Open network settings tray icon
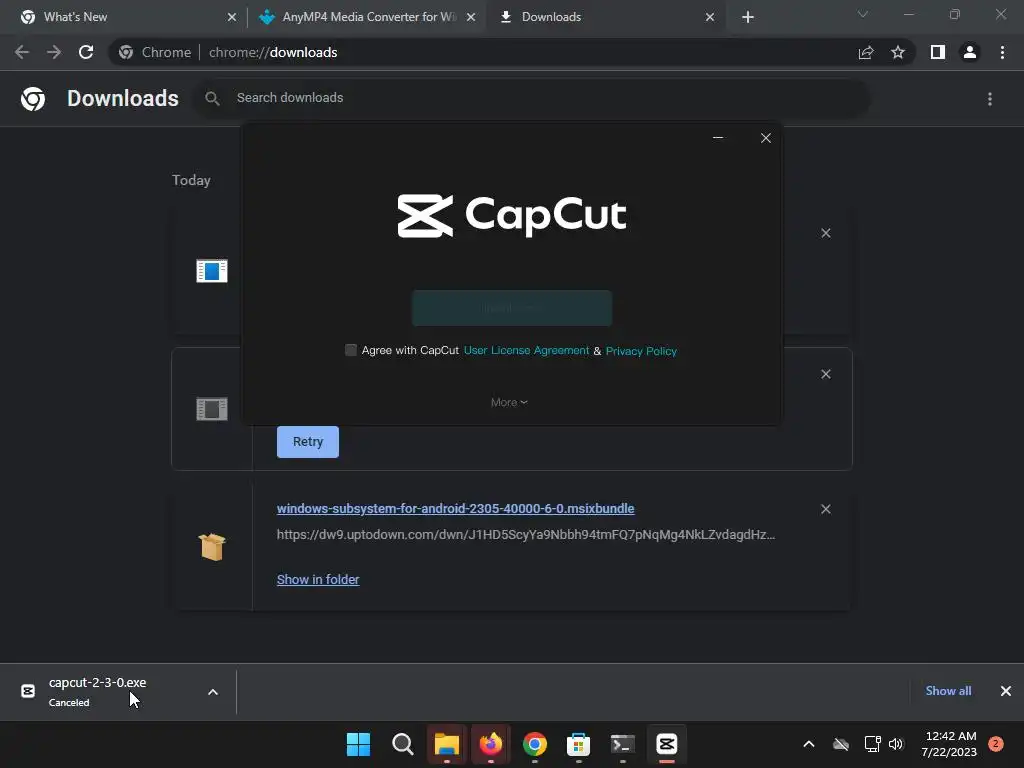 pos(872,744)
